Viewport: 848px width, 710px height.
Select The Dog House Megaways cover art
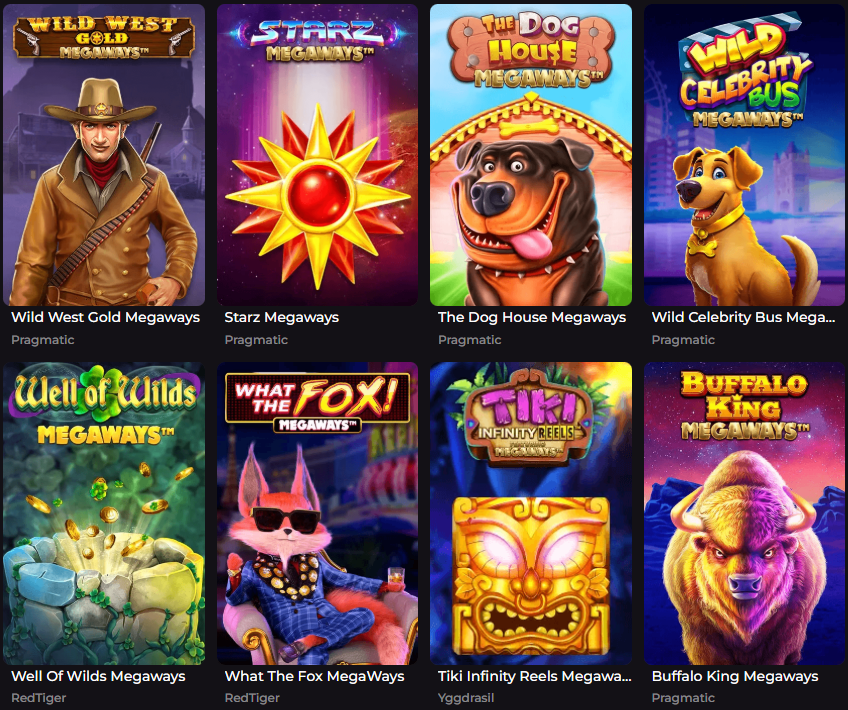(x=531, y=155)
